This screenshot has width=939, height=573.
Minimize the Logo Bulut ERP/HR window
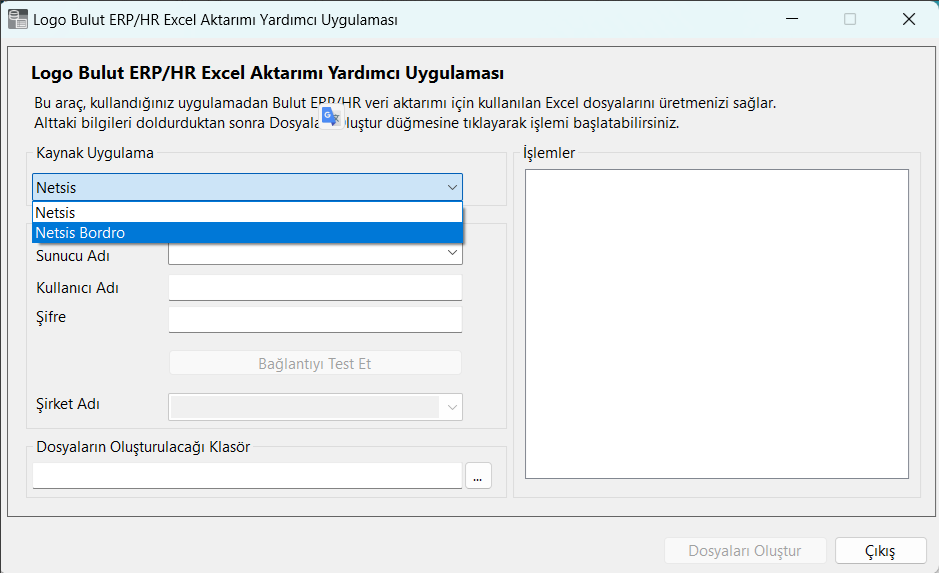[791, 19]
